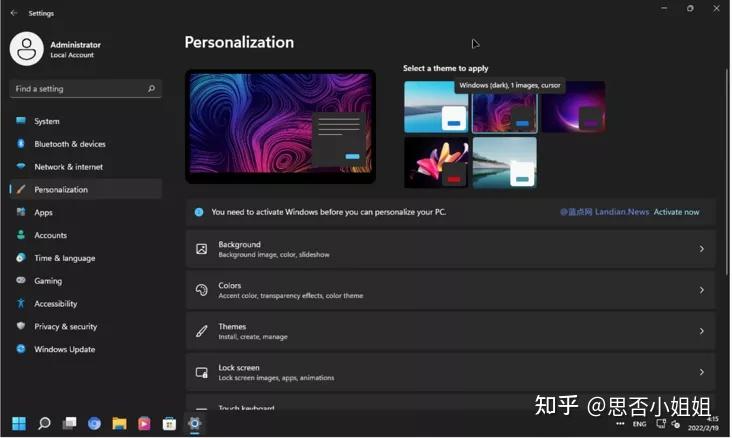Click the Lock screen icon
This screenshot has height=438, width=732.
pyautogui.click(x=202, y=372)
